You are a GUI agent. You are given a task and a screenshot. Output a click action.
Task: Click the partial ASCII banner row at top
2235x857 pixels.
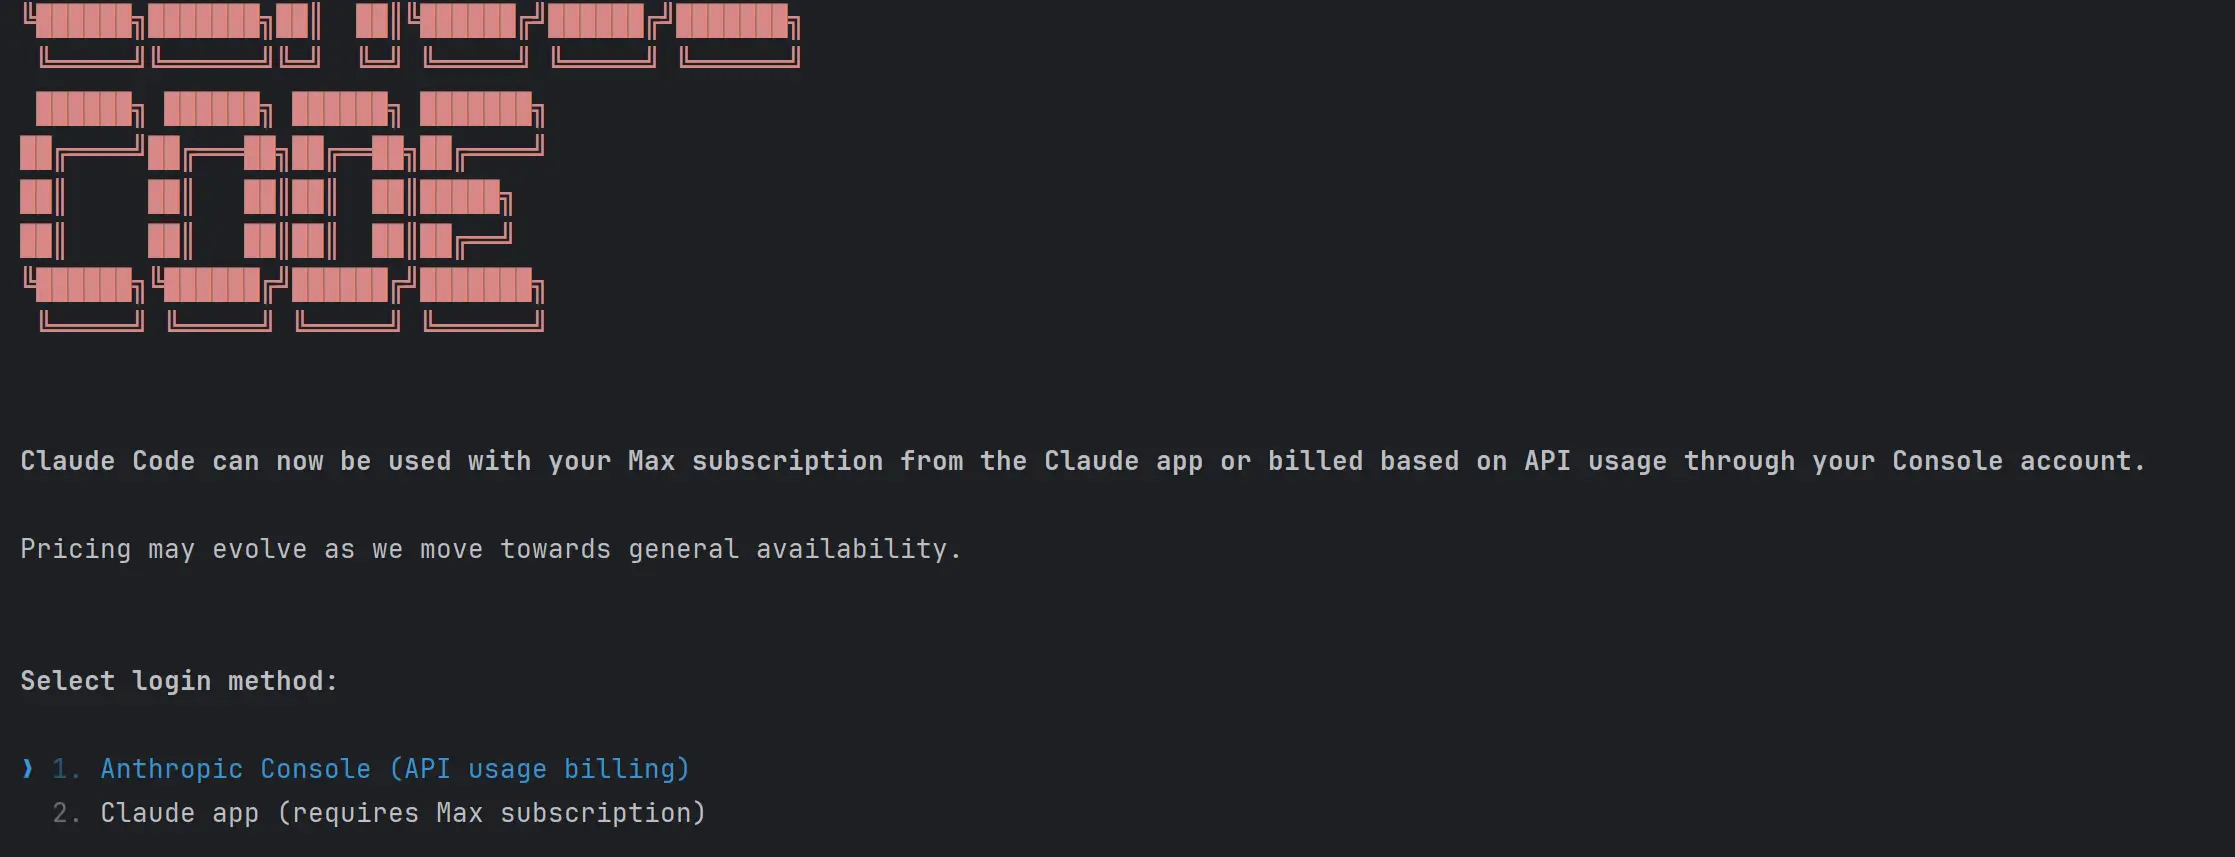[412, 35]
